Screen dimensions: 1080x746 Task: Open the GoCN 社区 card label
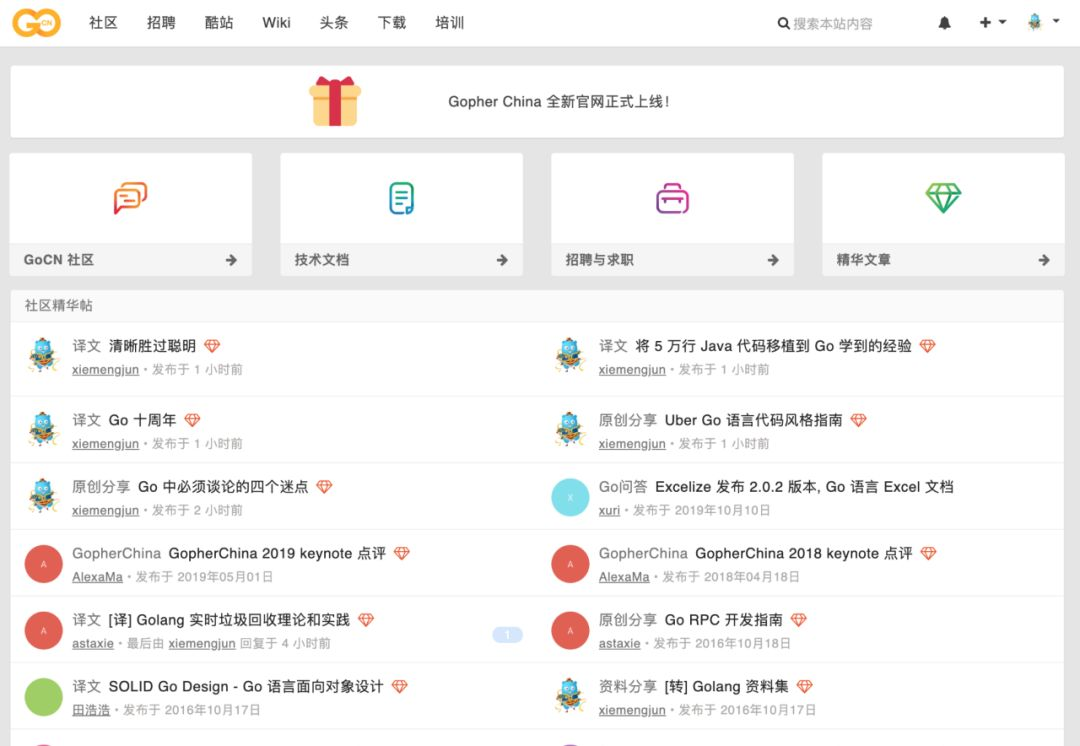point(59,260)
